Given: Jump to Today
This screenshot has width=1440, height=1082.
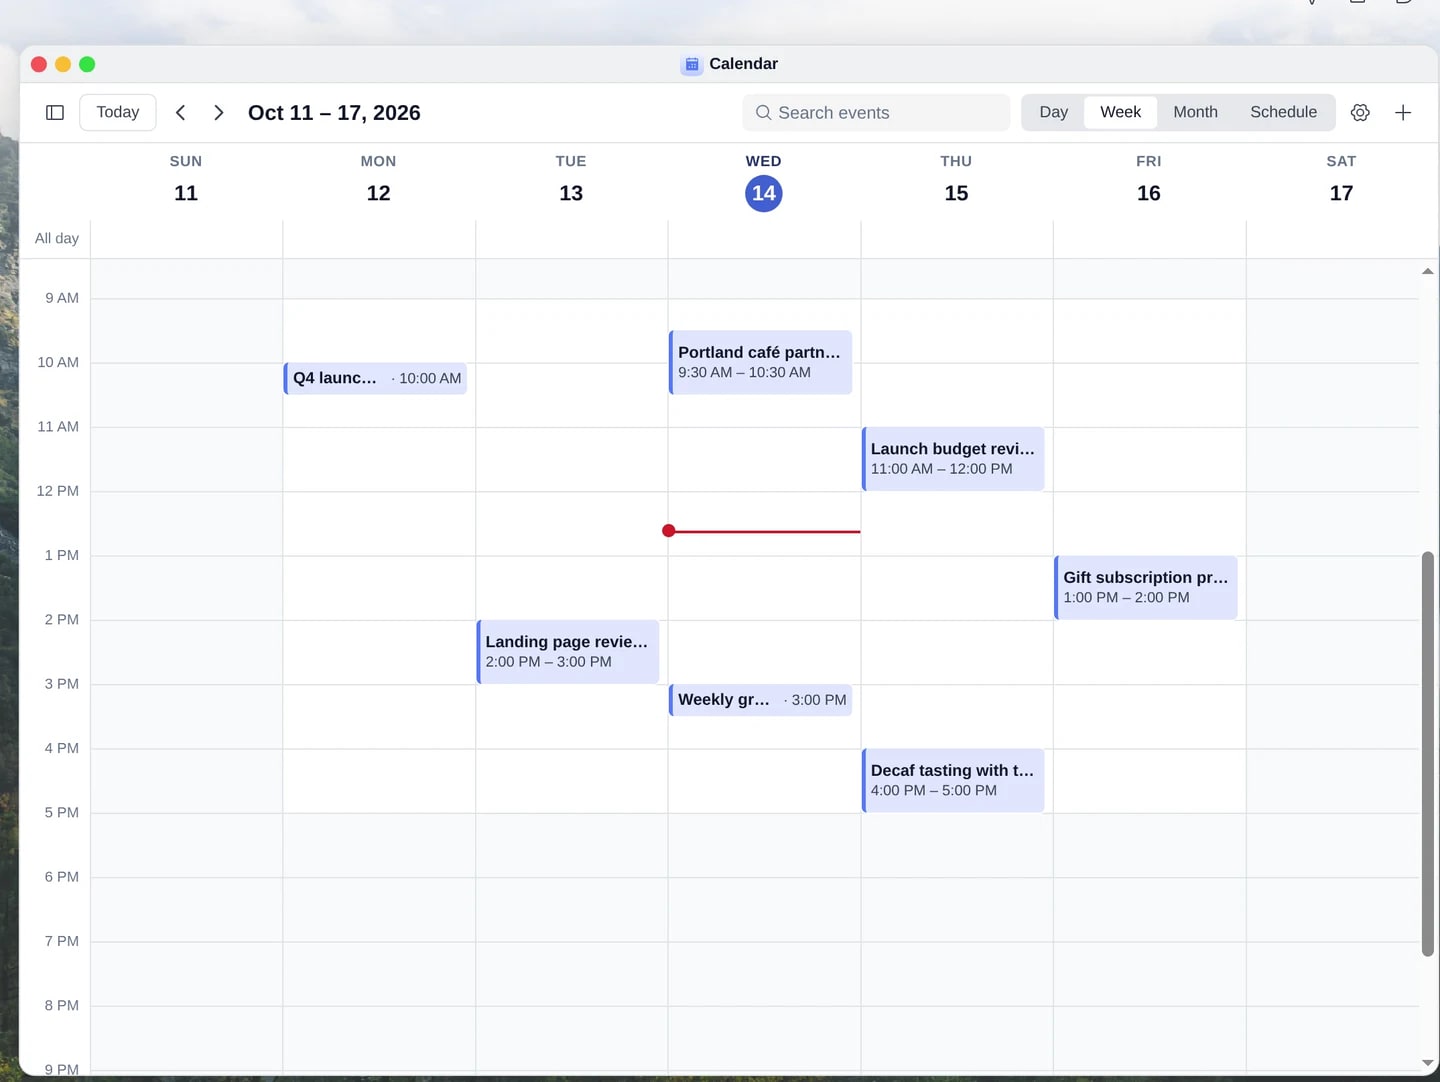Looking at the screenshot, I should (x=118, y=113).
